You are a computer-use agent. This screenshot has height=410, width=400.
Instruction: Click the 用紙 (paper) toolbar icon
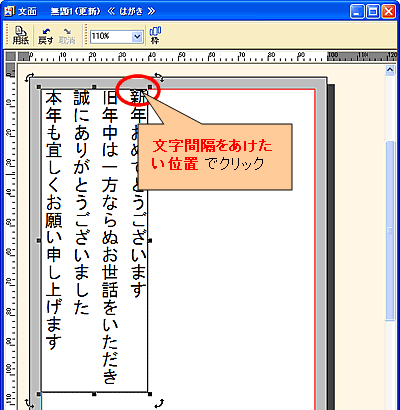[21, 36]
